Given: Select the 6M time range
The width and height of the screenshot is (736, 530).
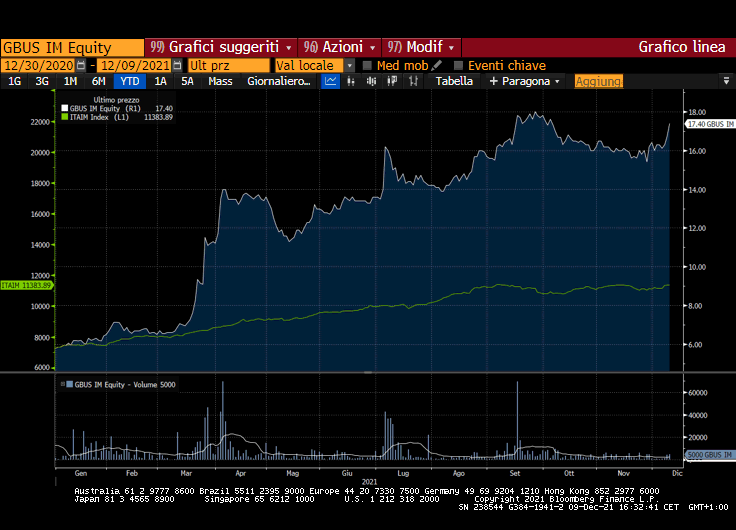Looking at the screenshot, I should click(98, 82).
